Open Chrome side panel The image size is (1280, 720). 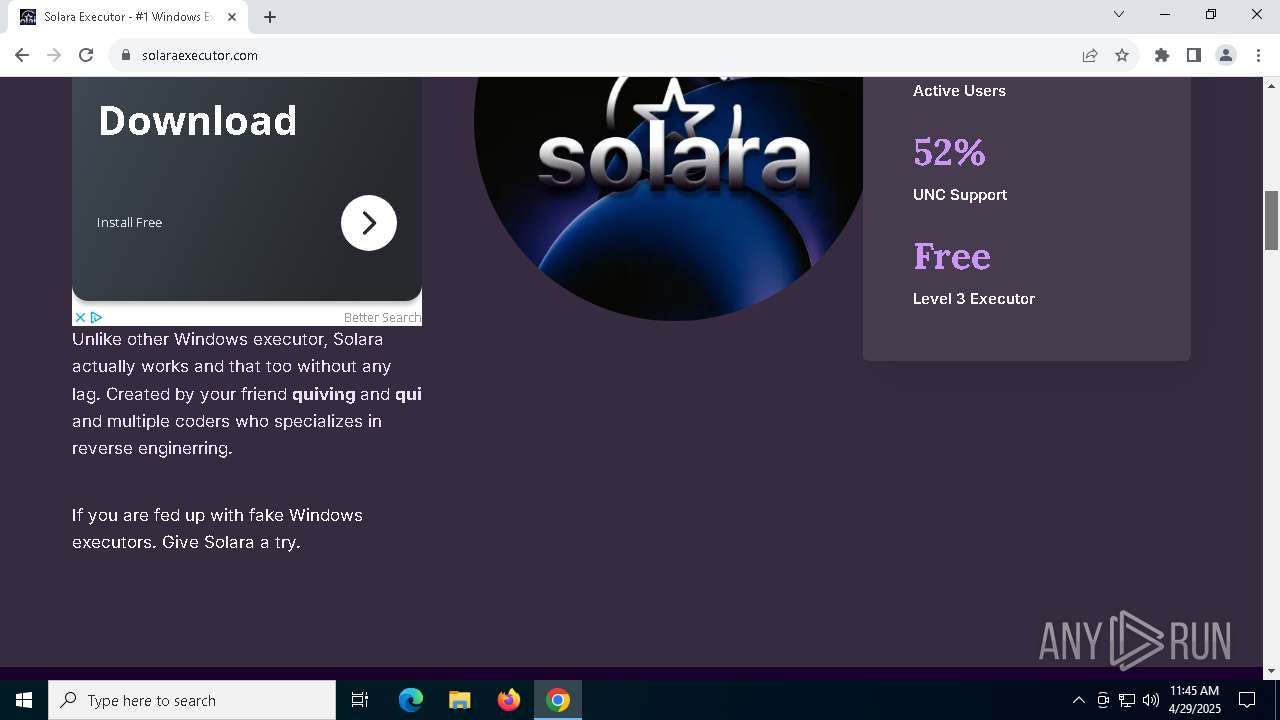tap(1194, 55)
